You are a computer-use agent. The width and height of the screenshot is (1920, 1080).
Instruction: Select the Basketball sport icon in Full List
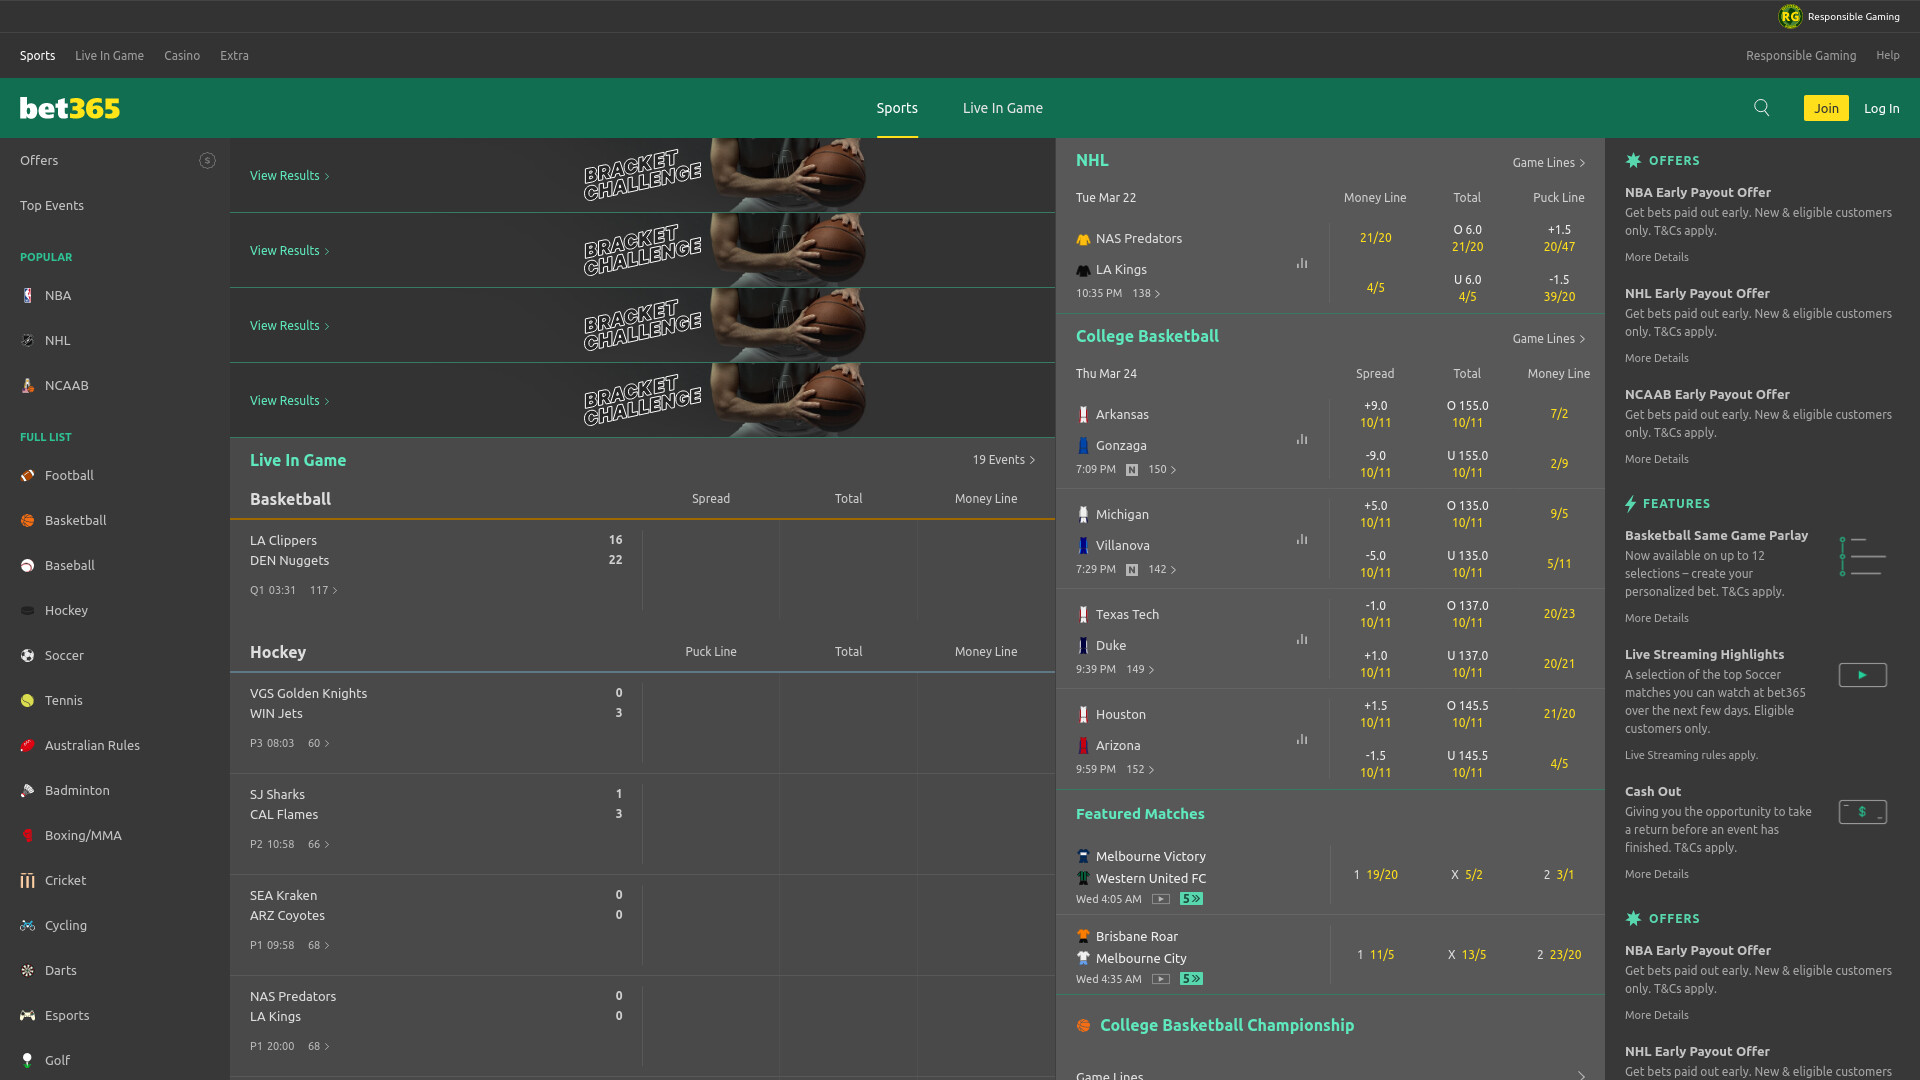28,520
